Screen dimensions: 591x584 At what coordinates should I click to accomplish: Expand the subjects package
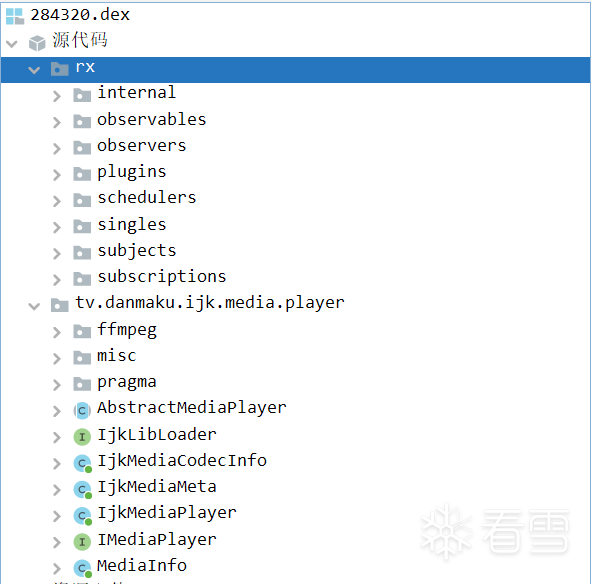(x=57, y=253)
